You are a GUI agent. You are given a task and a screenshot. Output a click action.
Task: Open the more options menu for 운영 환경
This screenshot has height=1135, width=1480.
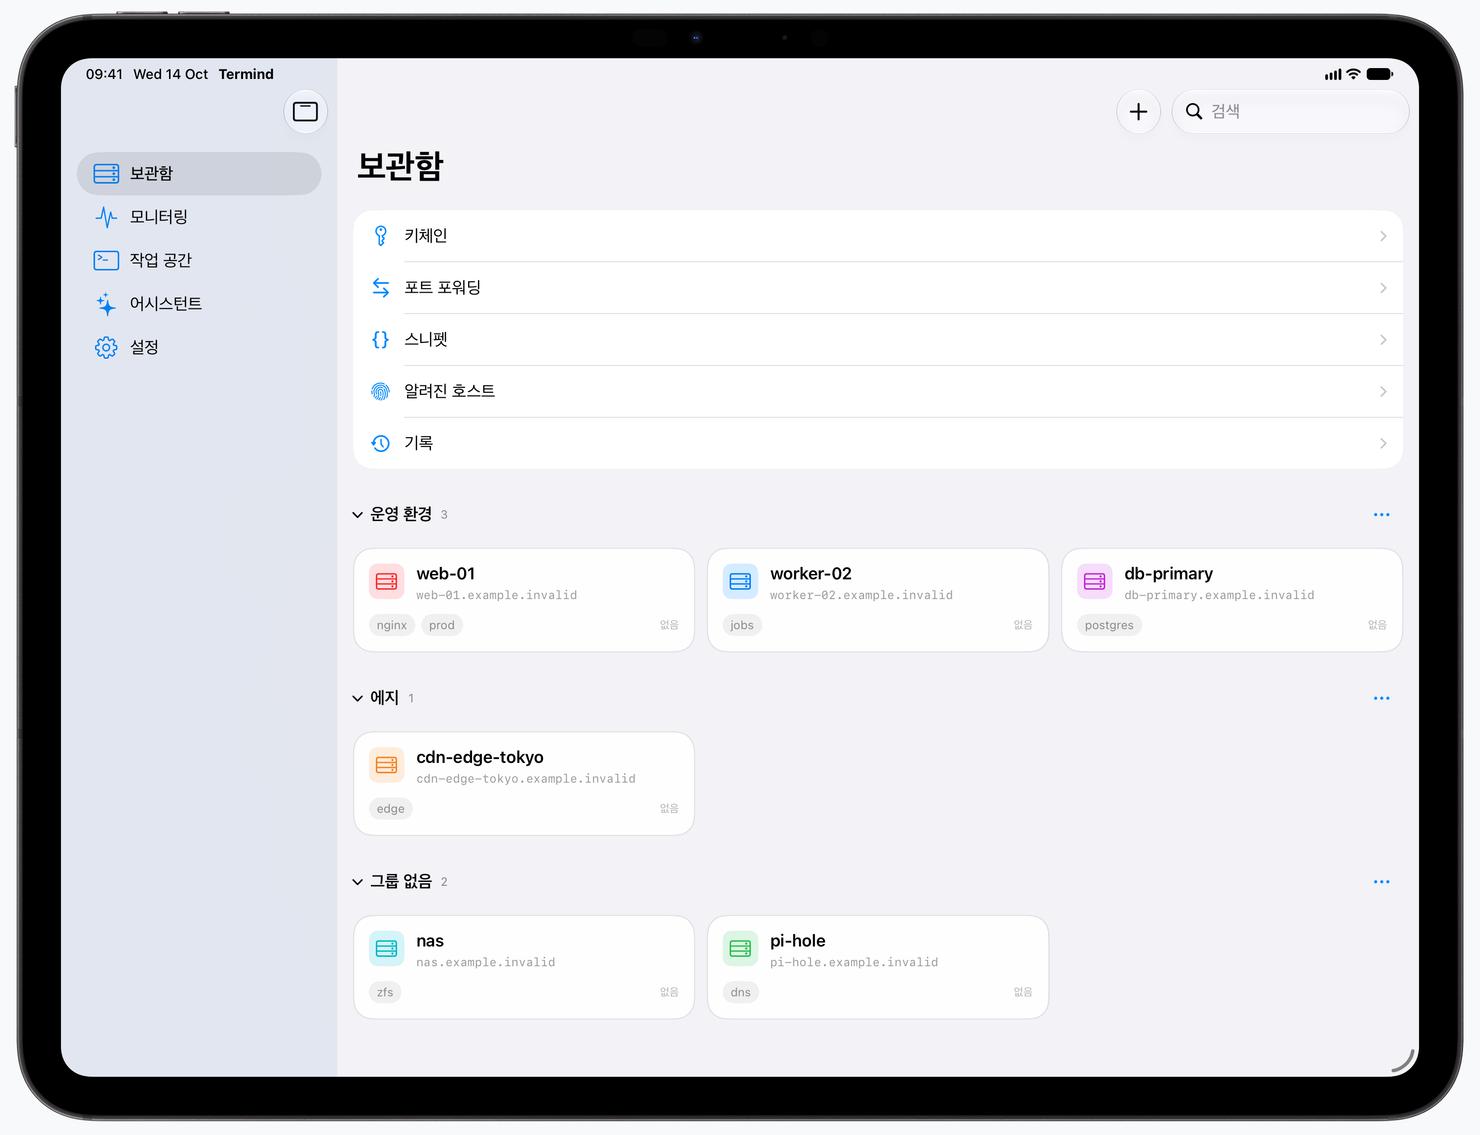coord(1382,515)
